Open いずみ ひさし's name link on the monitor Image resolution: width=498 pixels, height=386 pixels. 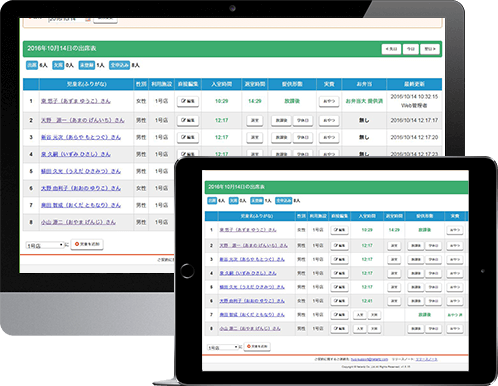(x=76, y=154)
